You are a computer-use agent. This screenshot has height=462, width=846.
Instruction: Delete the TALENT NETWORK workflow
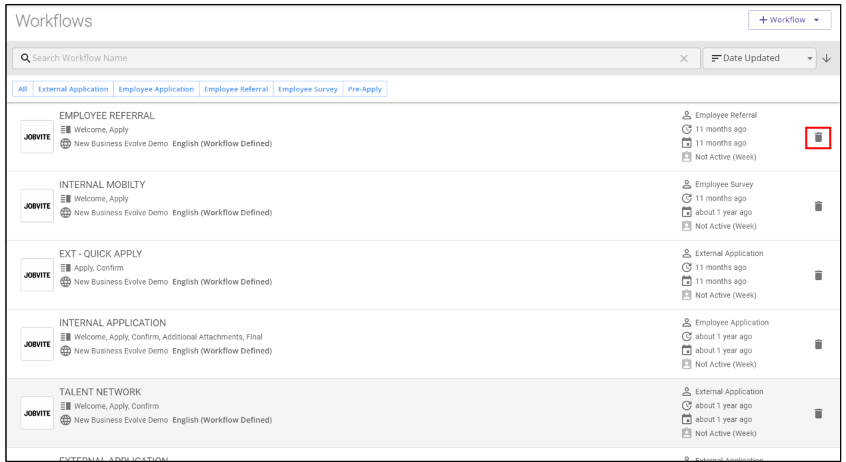[x=818, y=413]
